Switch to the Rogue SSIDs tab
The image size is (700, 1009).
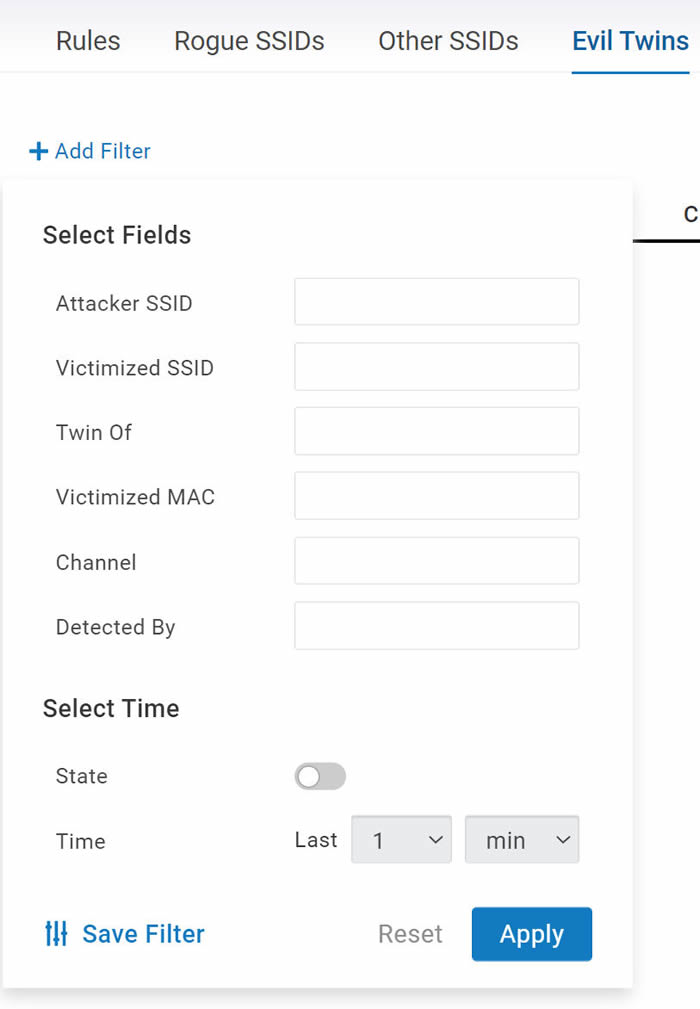(249, 41)
